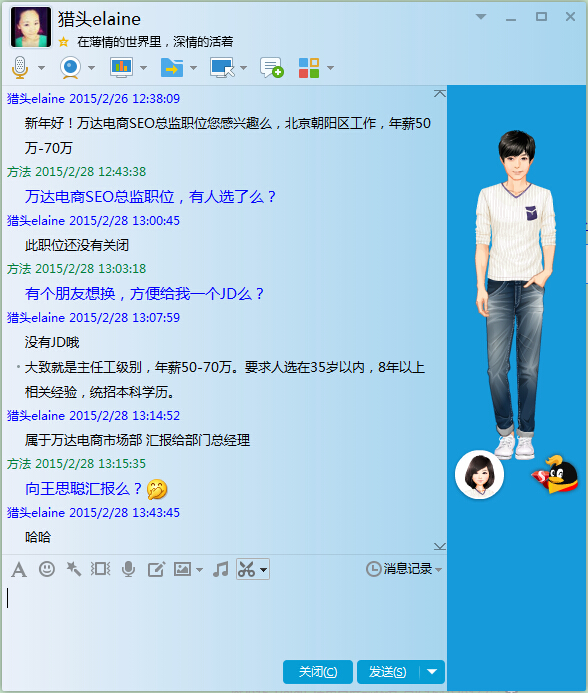Viewport: 588px width, 693px height.
Task: Create a discussion group with chat plus icon
Action: pyautogui.click(x=271, y=68)
